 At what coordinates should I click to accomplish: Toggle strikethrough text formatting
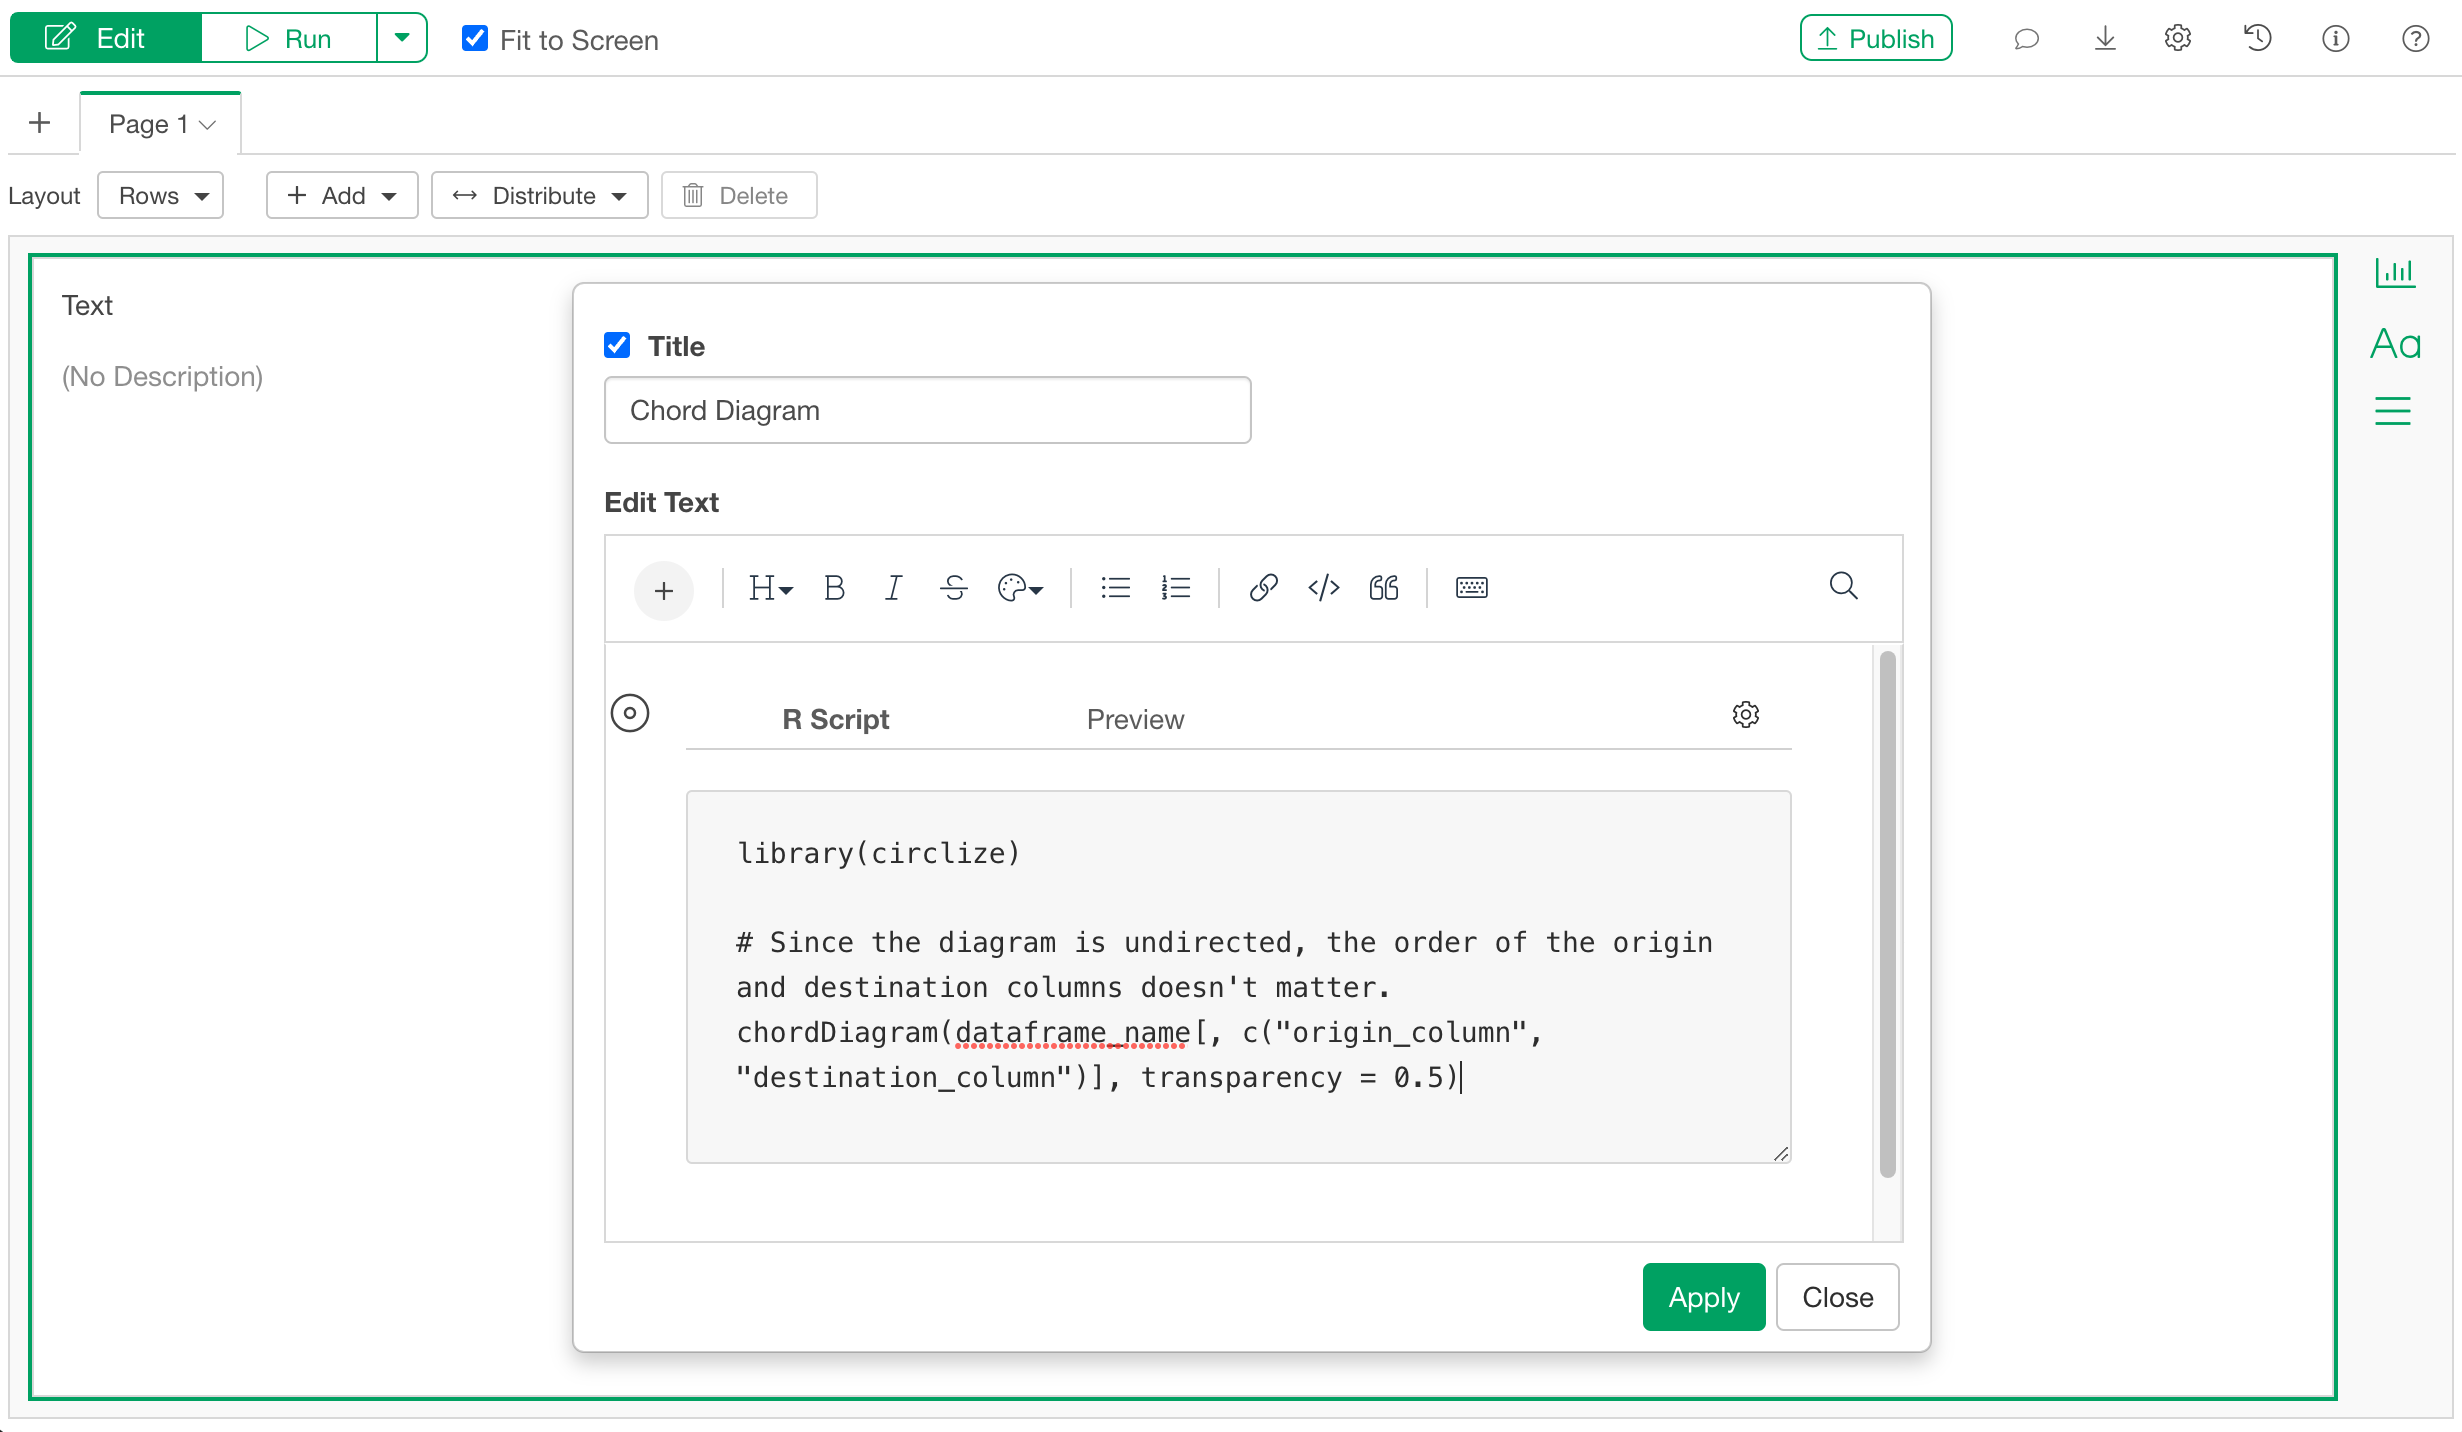click(x=954, y=588)
